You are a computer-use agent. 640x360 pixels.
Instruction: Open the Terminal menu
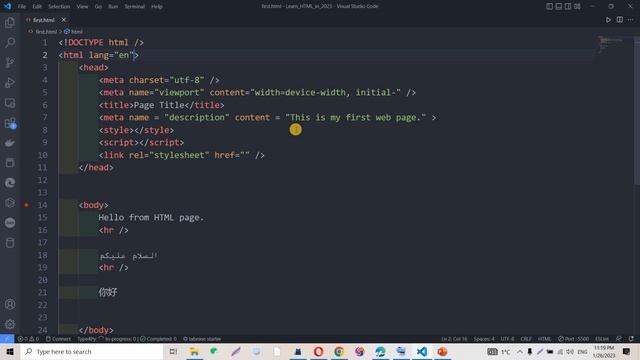(x=134, y=7)
